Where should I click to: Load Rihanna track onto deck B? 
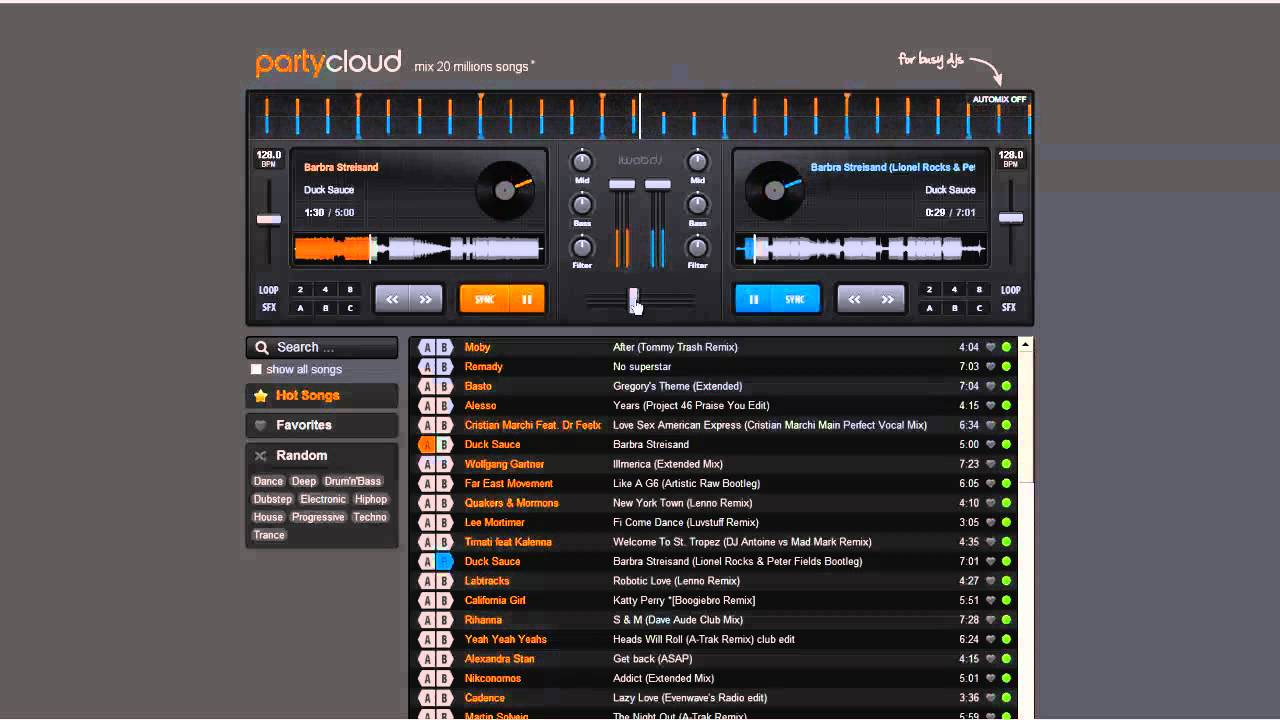point(445,620)
